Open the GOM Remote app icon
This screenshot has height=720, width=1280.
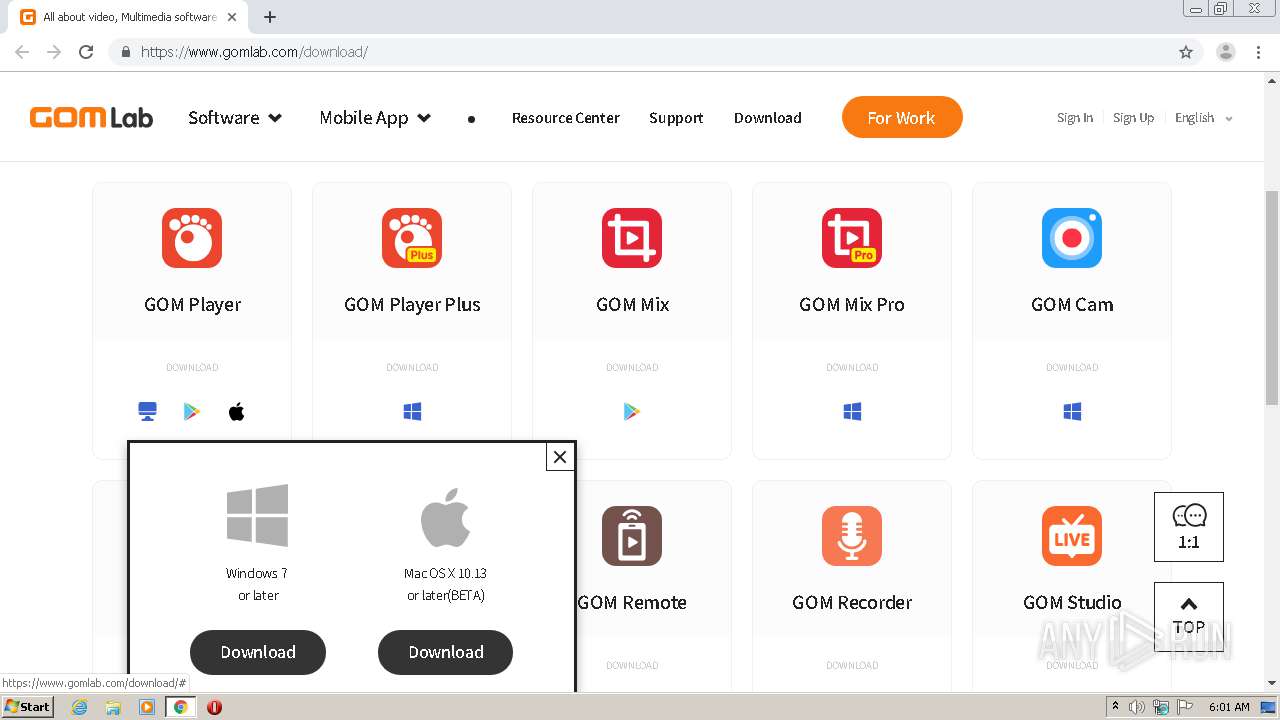pyautogui.click(x=632, y=536)
